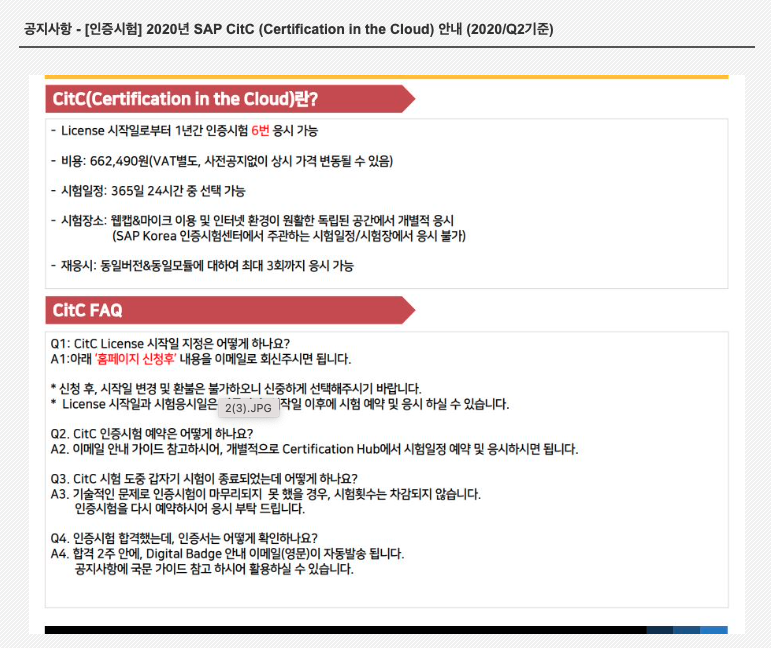Click question Q2 about 인증시험 예약
This screenshot has height=648, width=771.
coord(151,434)
